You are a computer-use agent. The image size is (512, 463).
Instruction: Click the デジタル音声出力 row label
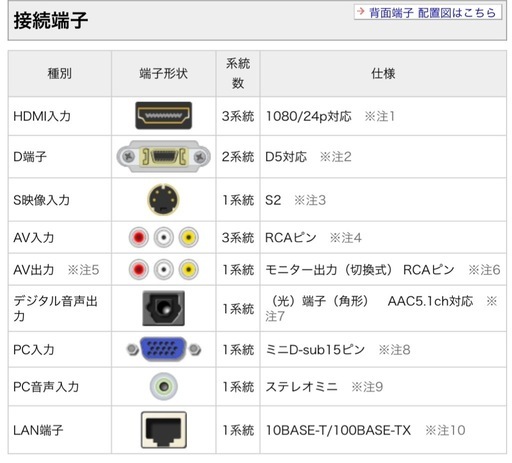point(55,308)
